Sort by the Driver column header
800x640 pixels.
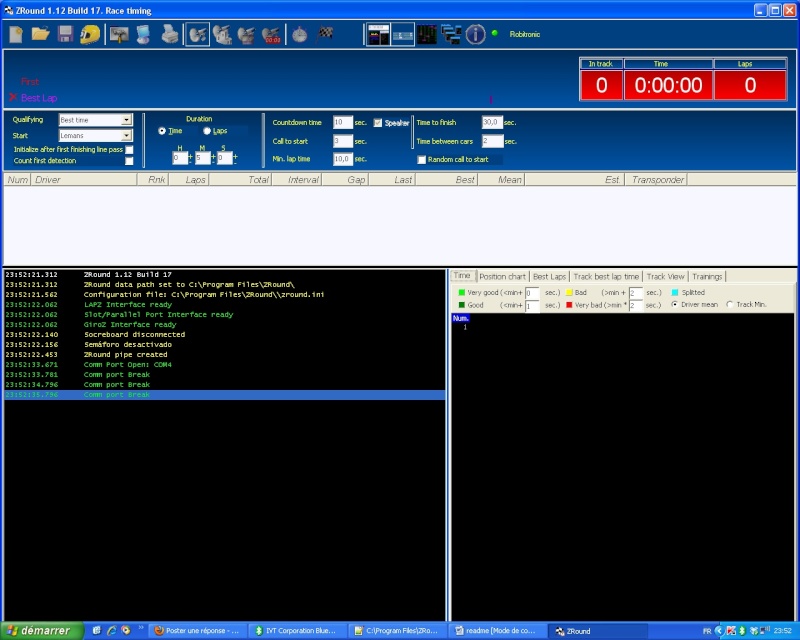click(x=84, y=180)
